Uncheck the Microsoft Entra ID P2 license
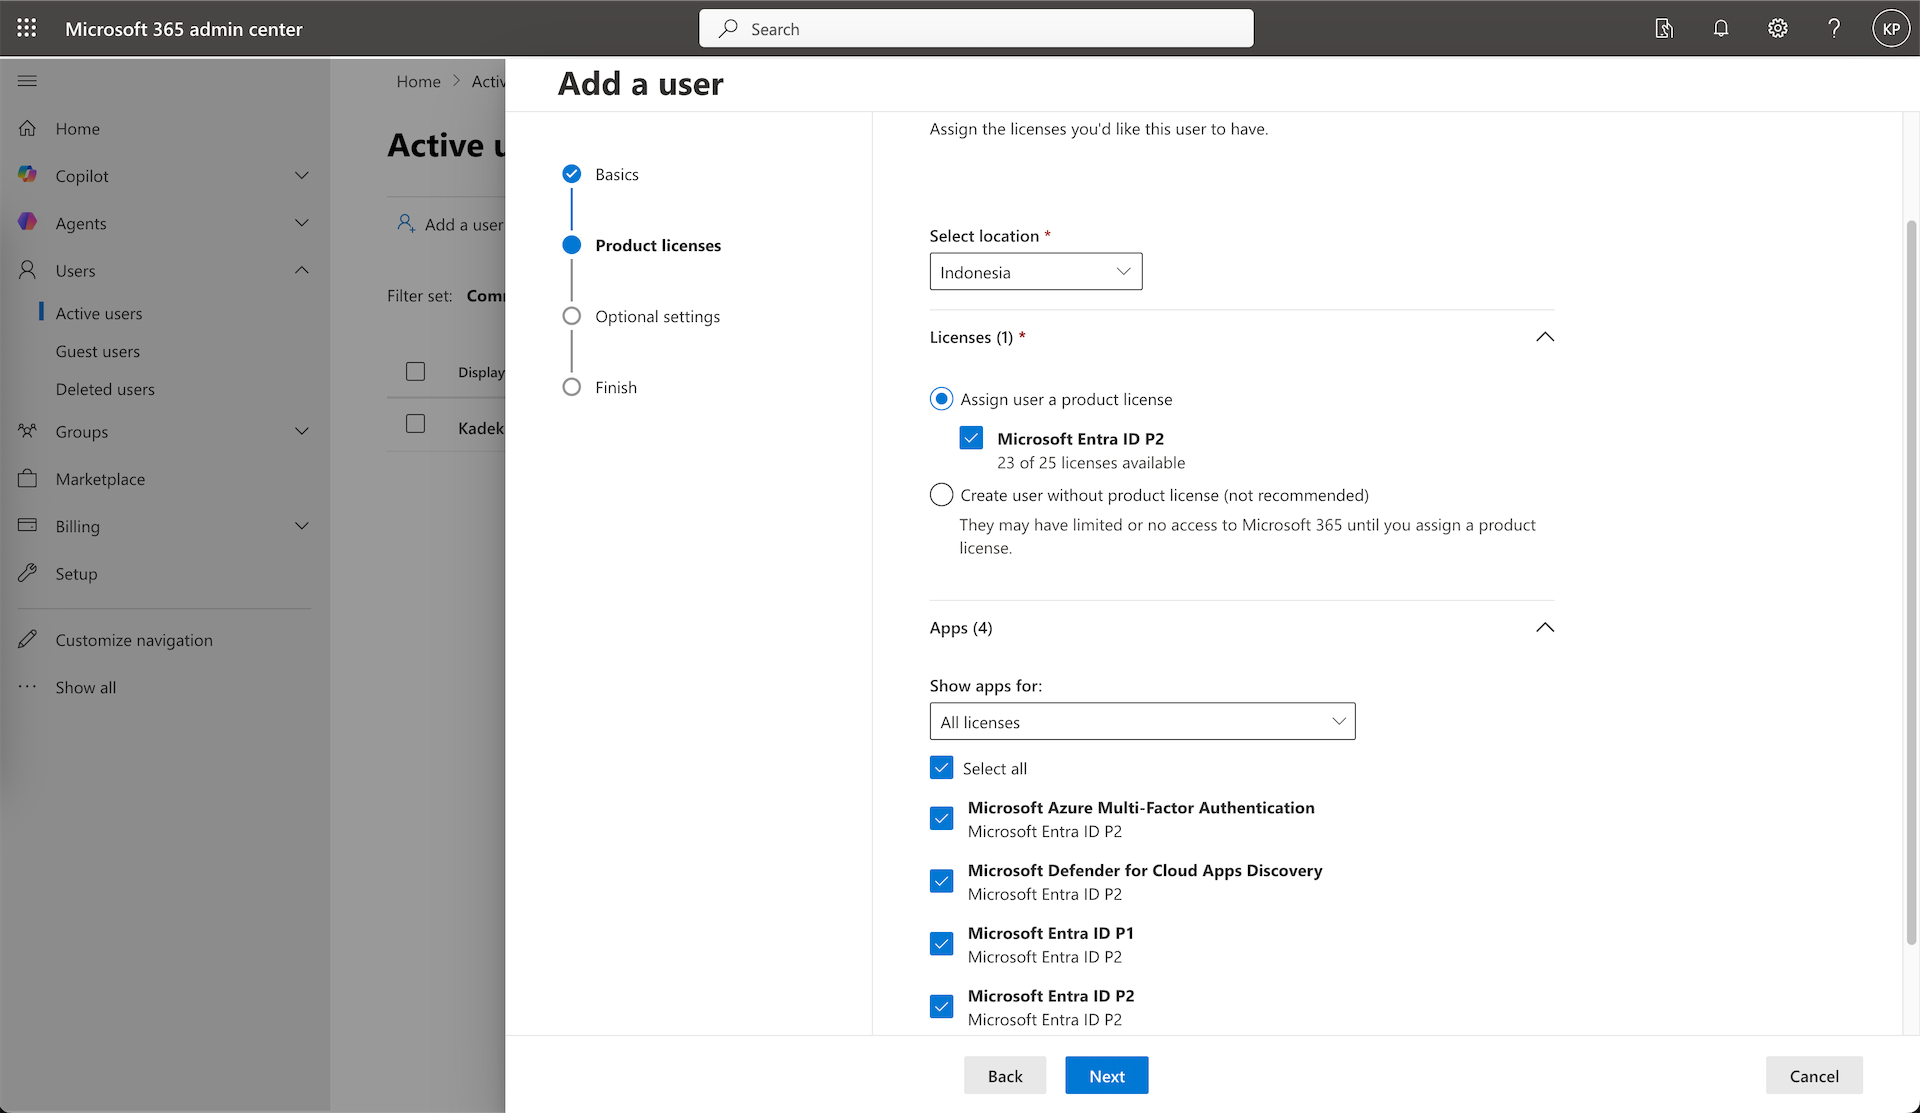1920x1113 pixels. coord(971,438)
